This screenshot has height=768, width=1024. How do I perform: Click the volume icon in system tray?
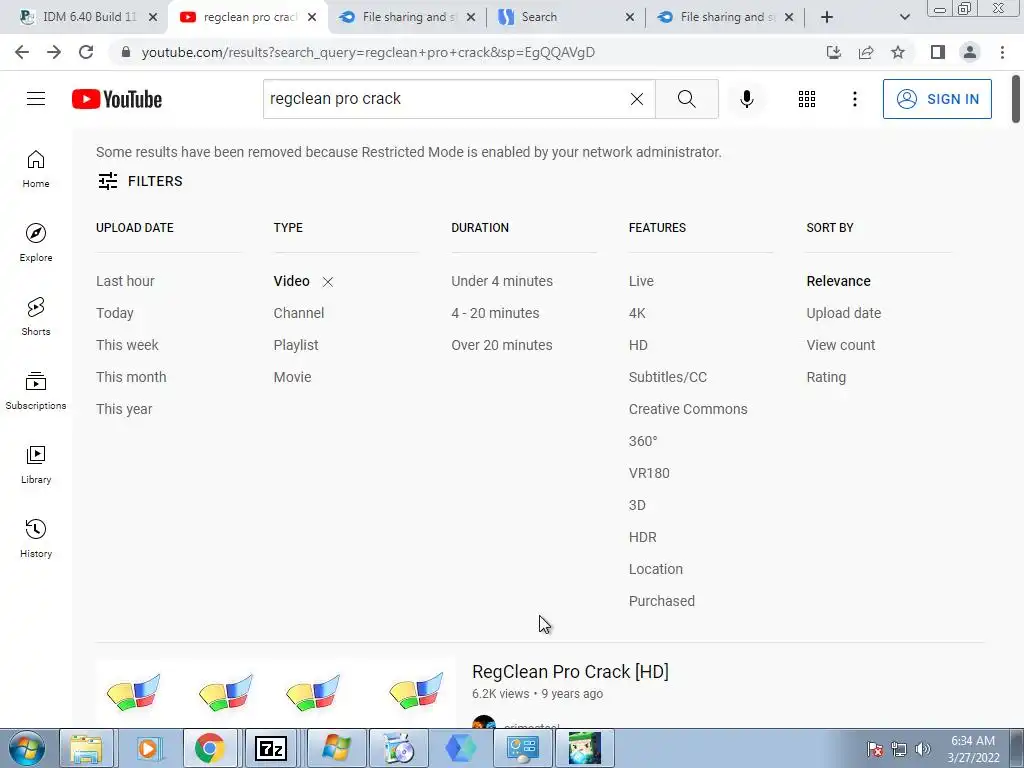[922, 749]
